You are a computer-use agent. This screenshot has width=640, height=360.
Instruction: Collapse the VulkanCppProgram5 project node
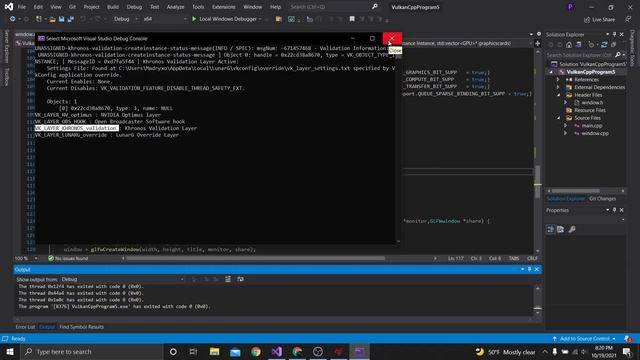tap(551, 72)
